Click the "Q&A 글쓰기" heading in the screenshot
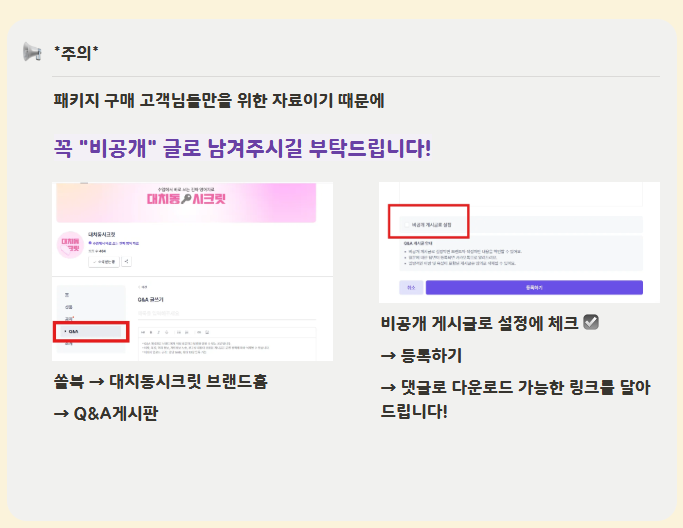 [x=150, y=299]
